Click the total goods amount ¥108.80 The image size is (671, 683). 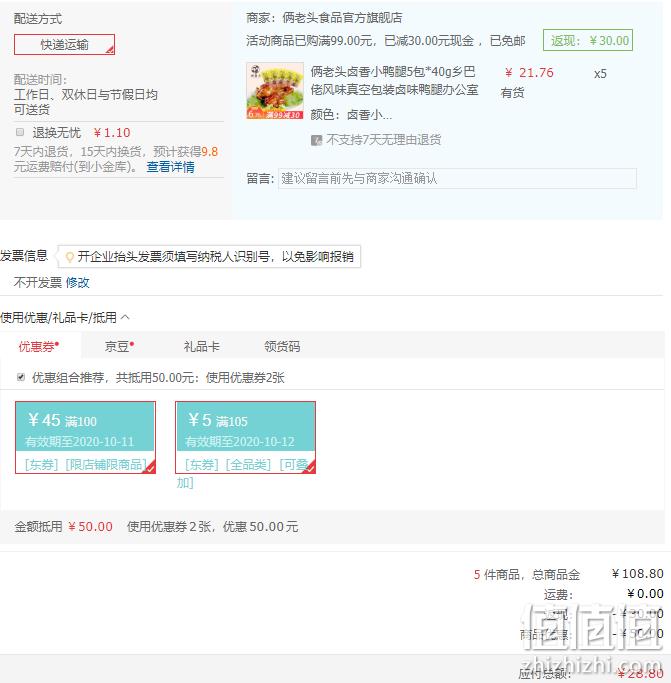[637, 574]
